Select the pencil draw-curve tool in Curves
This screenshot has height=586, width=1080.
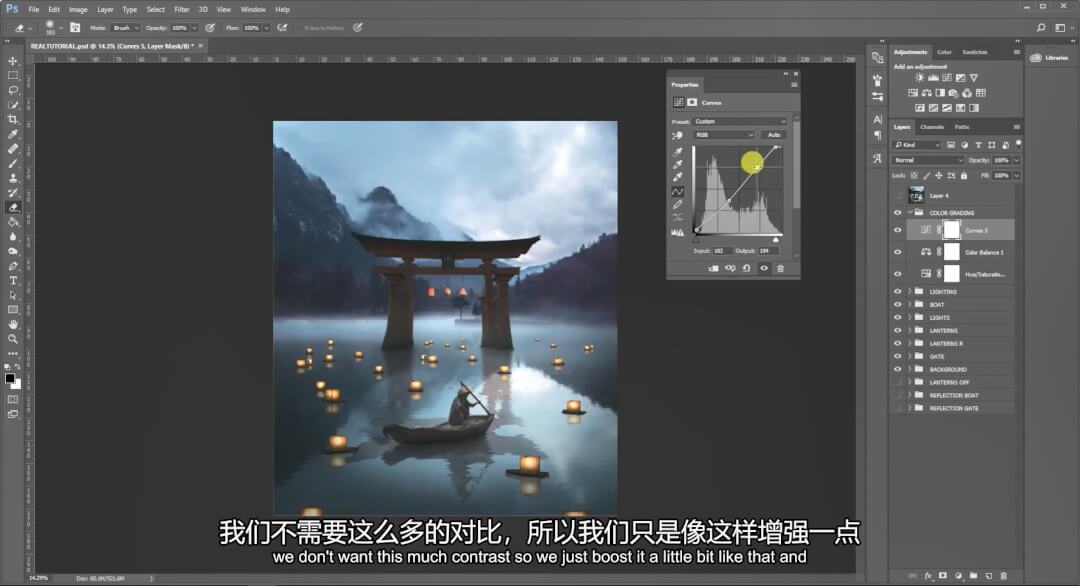tap(677, 204)
